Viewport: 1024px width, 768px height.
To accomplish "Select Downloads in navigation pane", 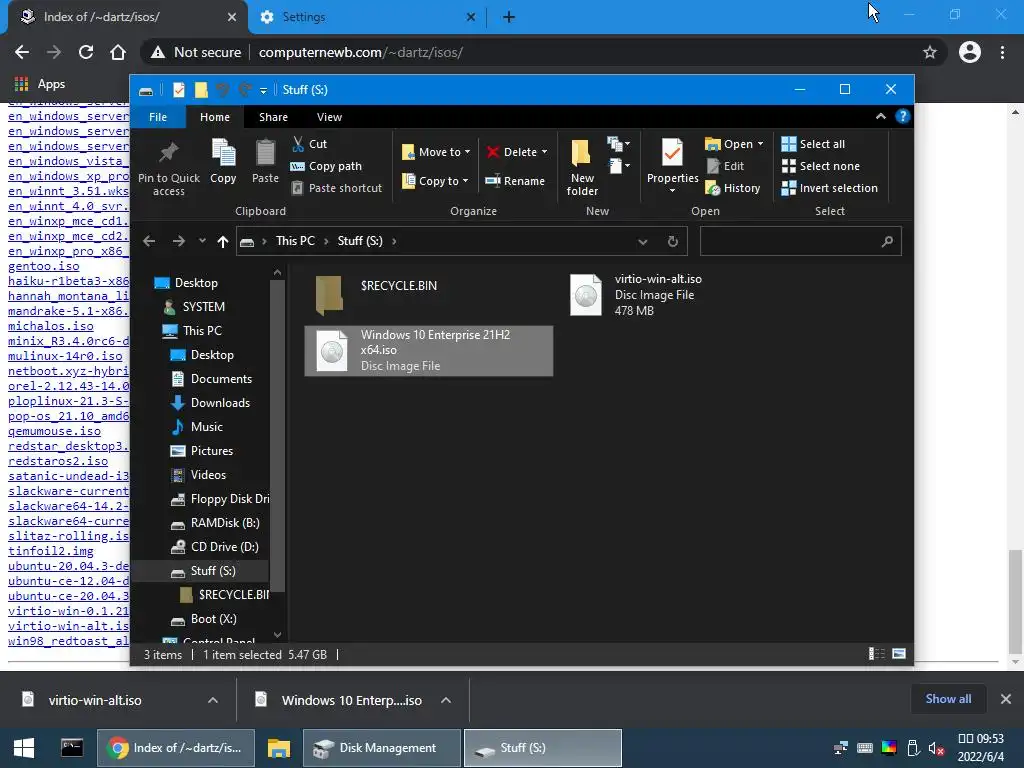I will tap(220, 403).
